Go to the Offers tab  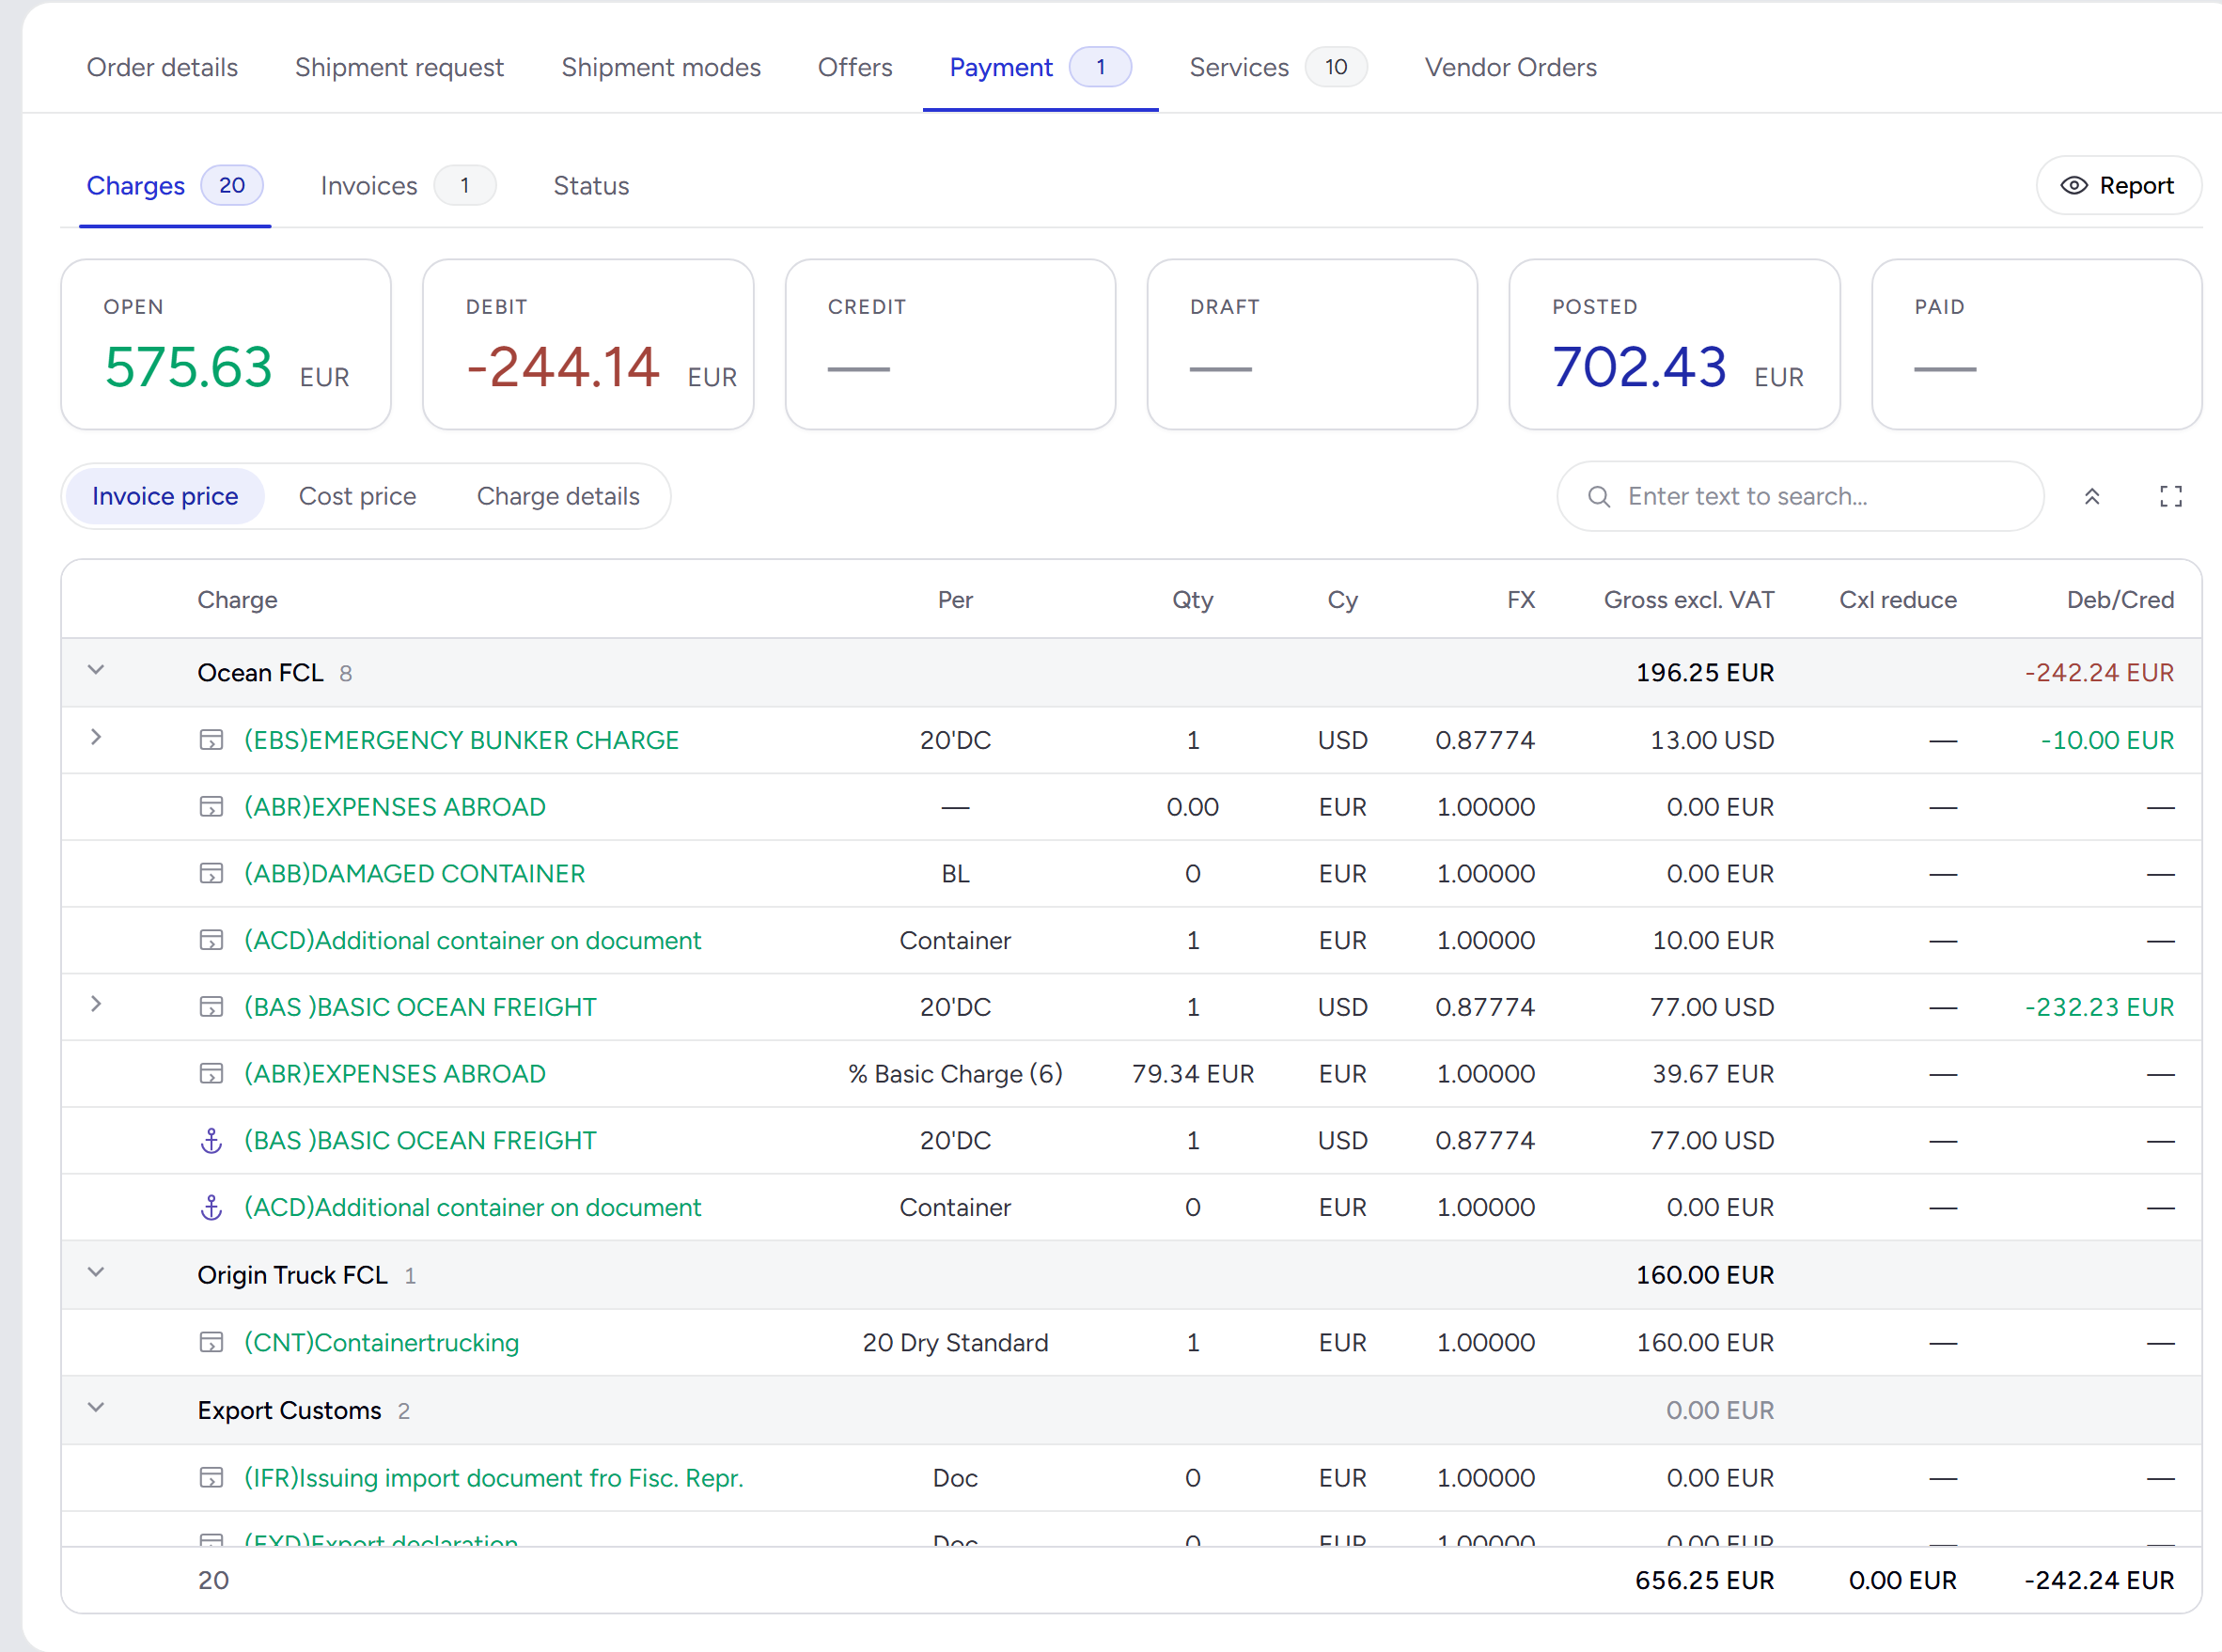(855, 67)
